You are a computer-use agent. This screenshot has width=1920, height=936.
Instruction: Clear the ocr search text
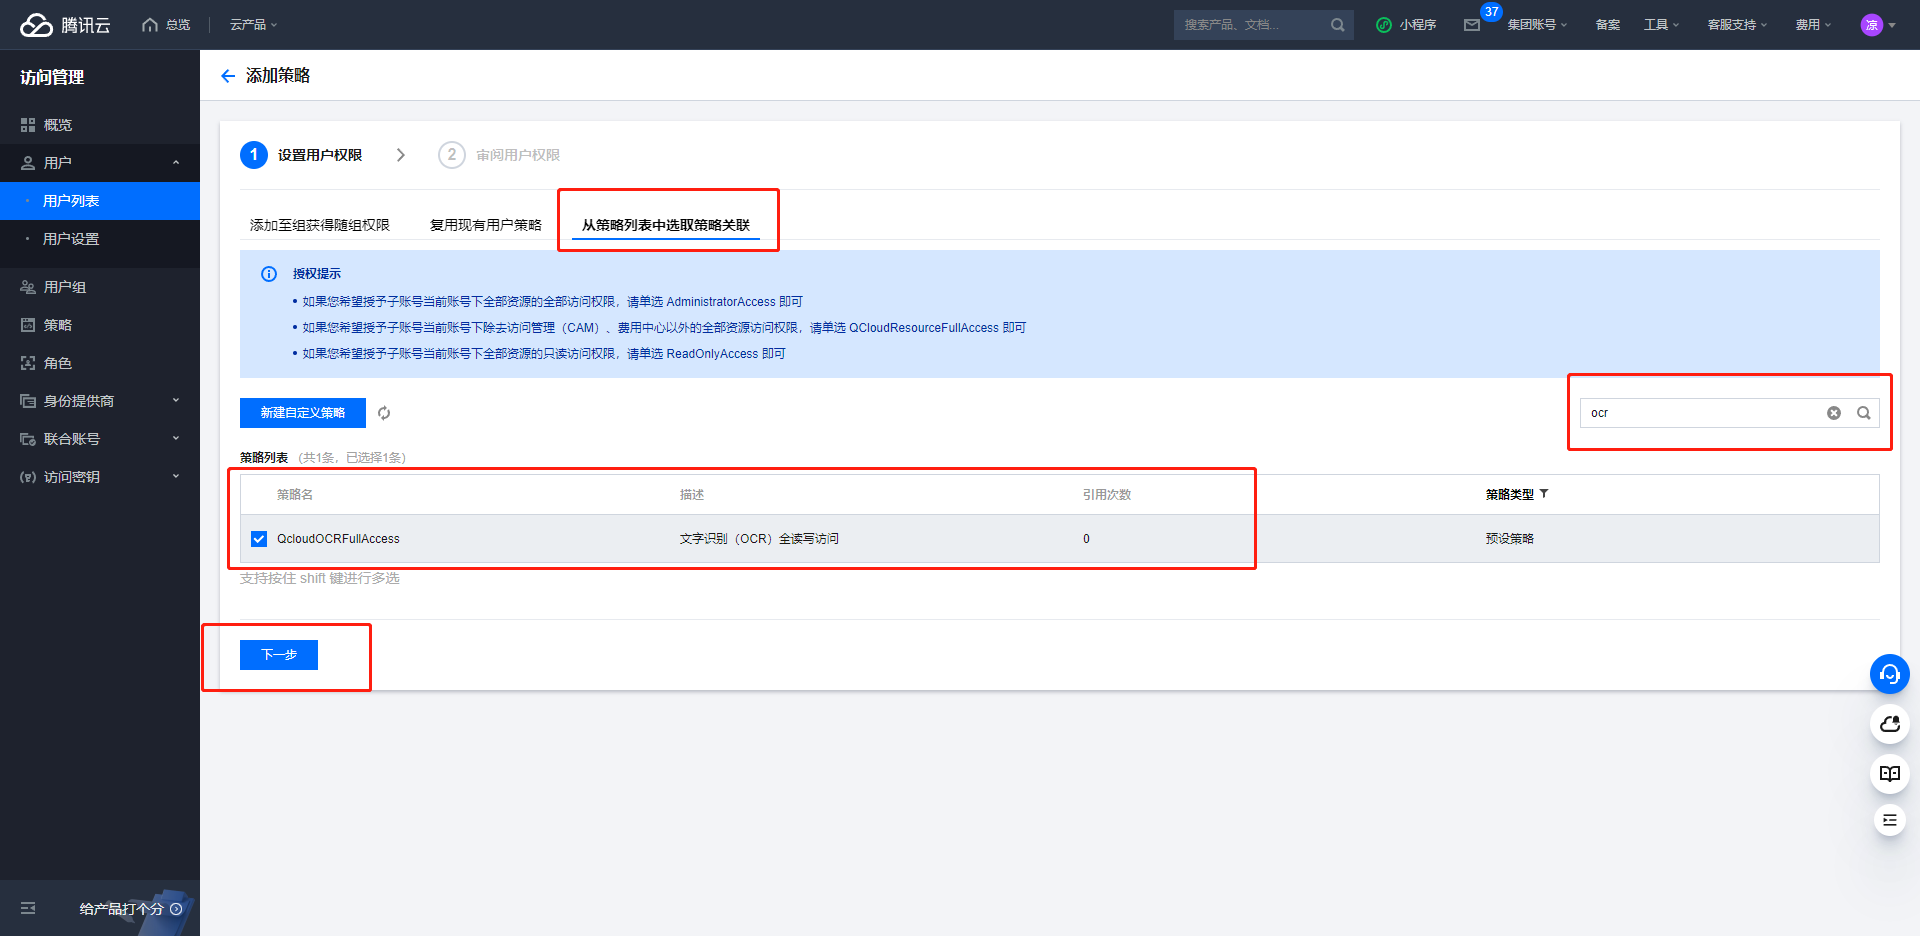pyautogui.click(x=1834, y=413)
